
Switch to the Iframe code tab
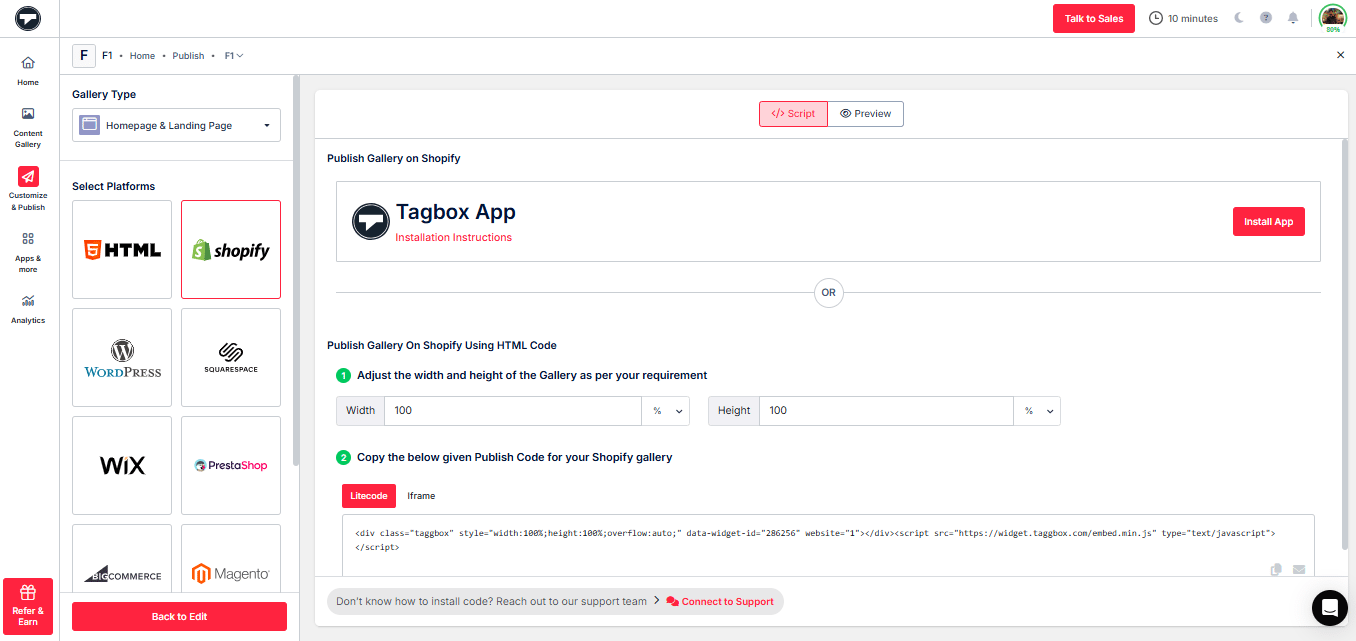421,495
